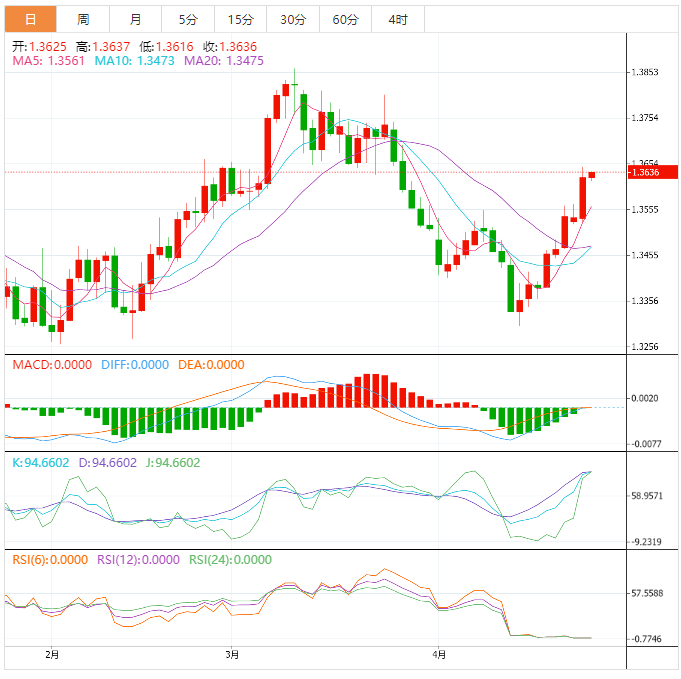The height and width of the screenshot is (679, 681).
Task: Click the -0.7746 RSI axis label
Action: point(646,639)
